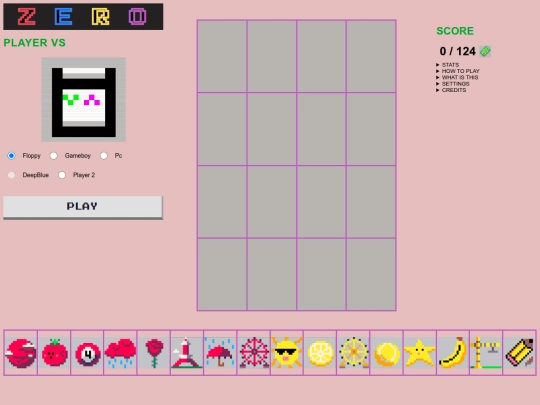Click the '0 / 124' score value

point(457,51)
